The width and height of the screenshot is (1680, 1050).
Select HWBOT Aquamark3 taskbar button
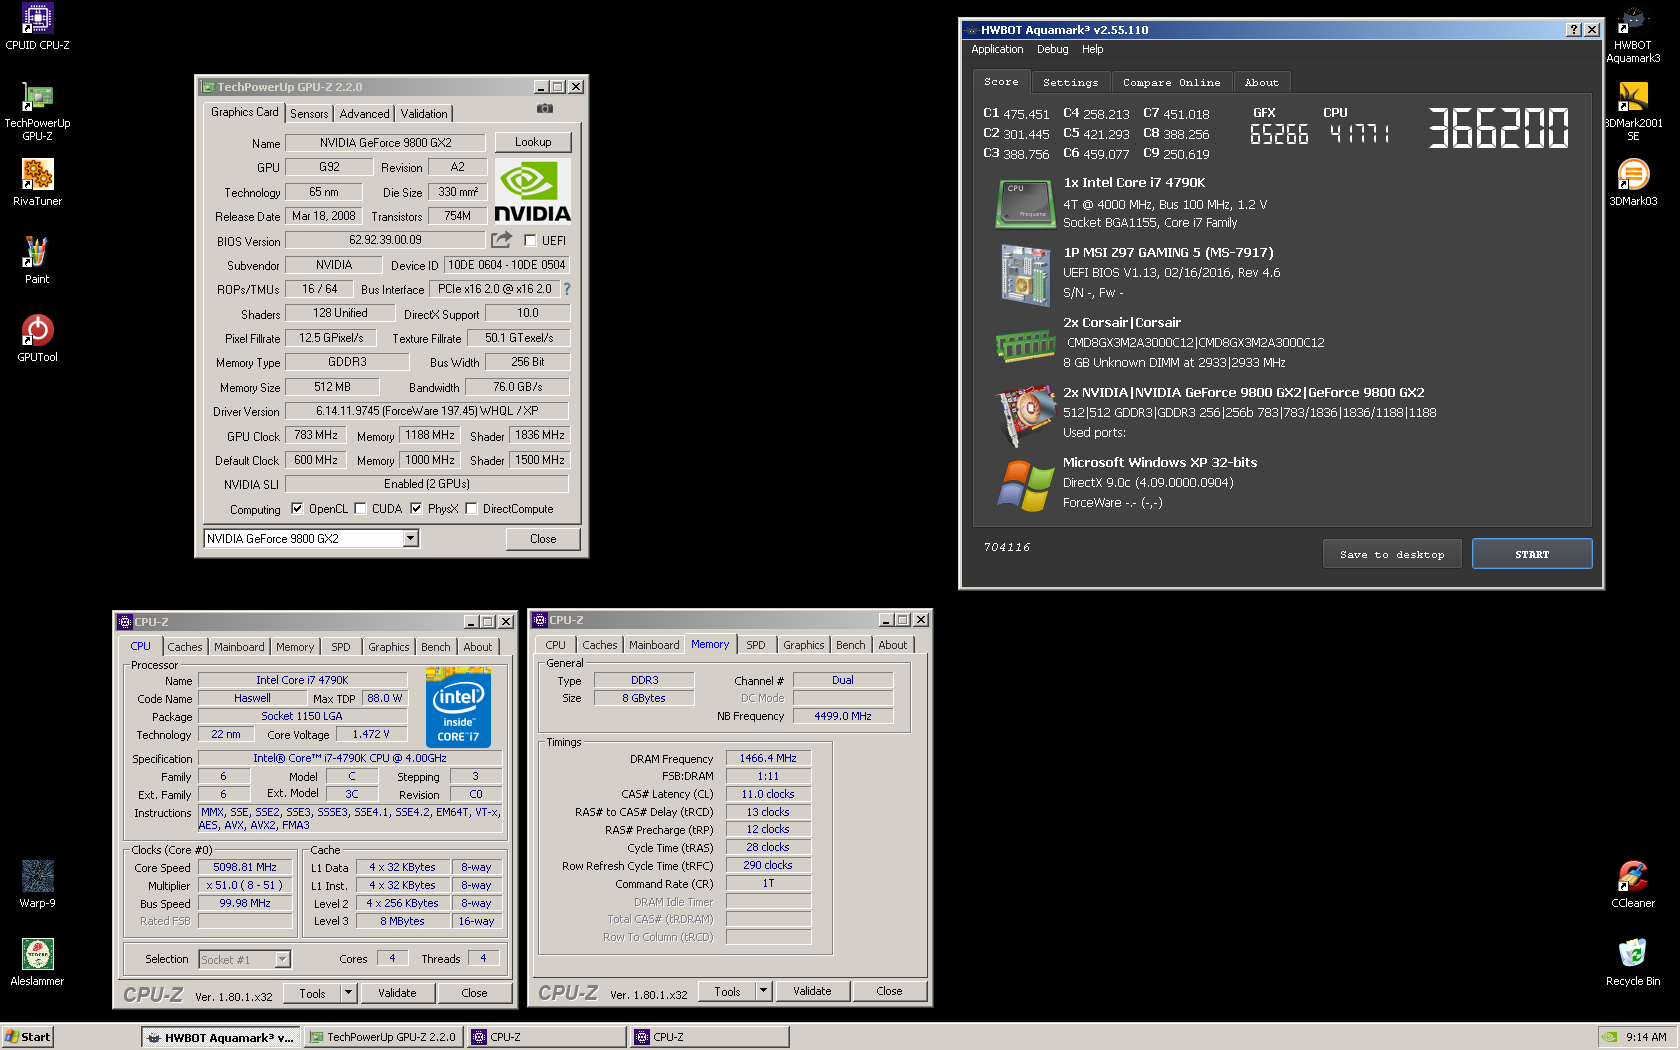coord(220,1037)
